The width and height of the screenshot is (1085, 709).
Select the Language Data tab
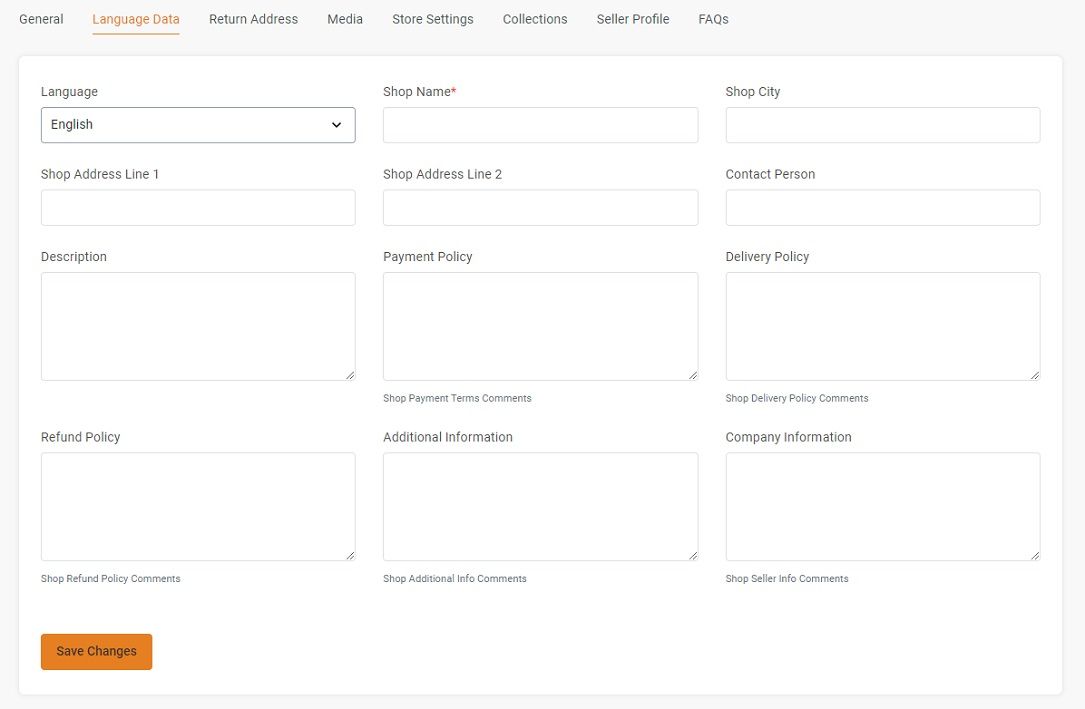coord(136,19)
